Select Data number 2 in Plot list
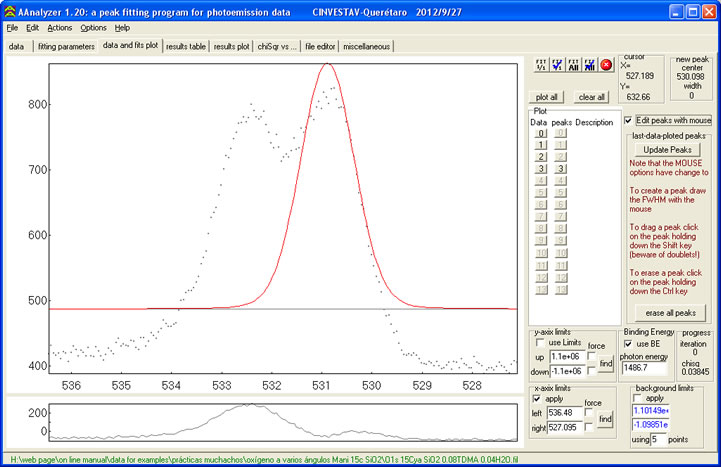 point(540,157)
